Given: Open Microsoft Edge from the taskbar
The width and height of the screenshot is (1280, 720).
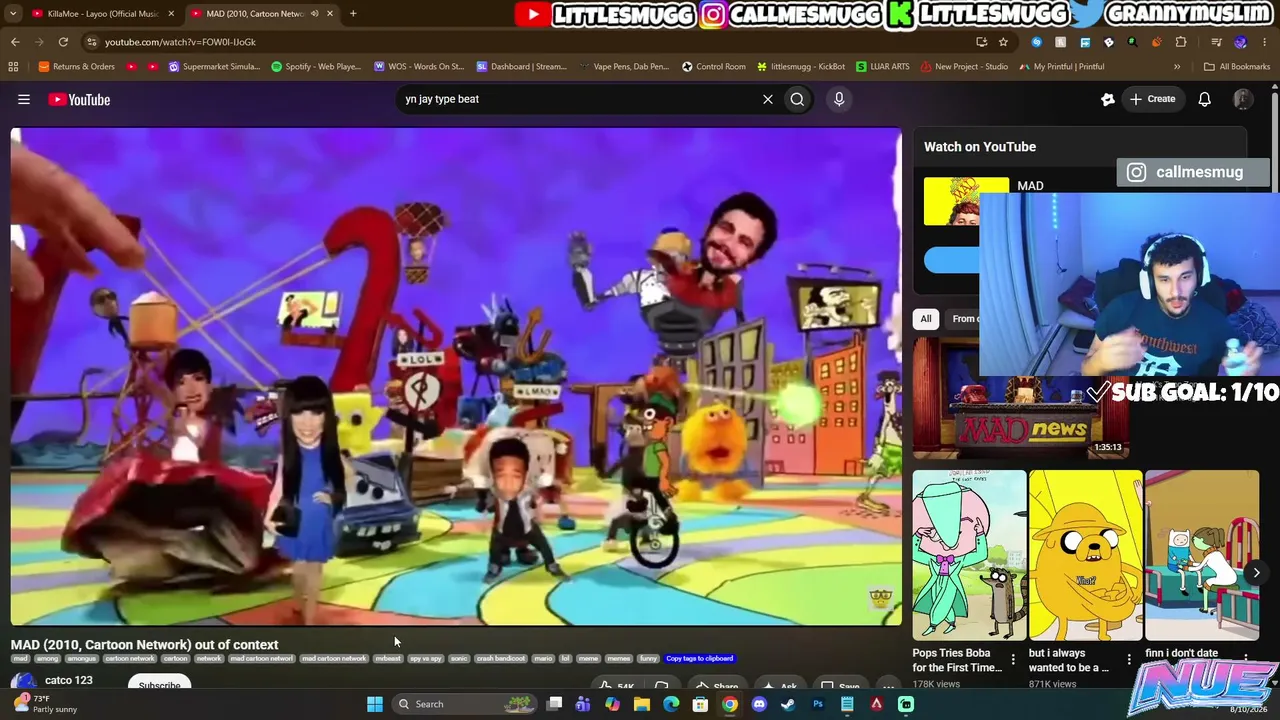Looking at the screenshot, I should pyautogui.click(x=671, y=704).
